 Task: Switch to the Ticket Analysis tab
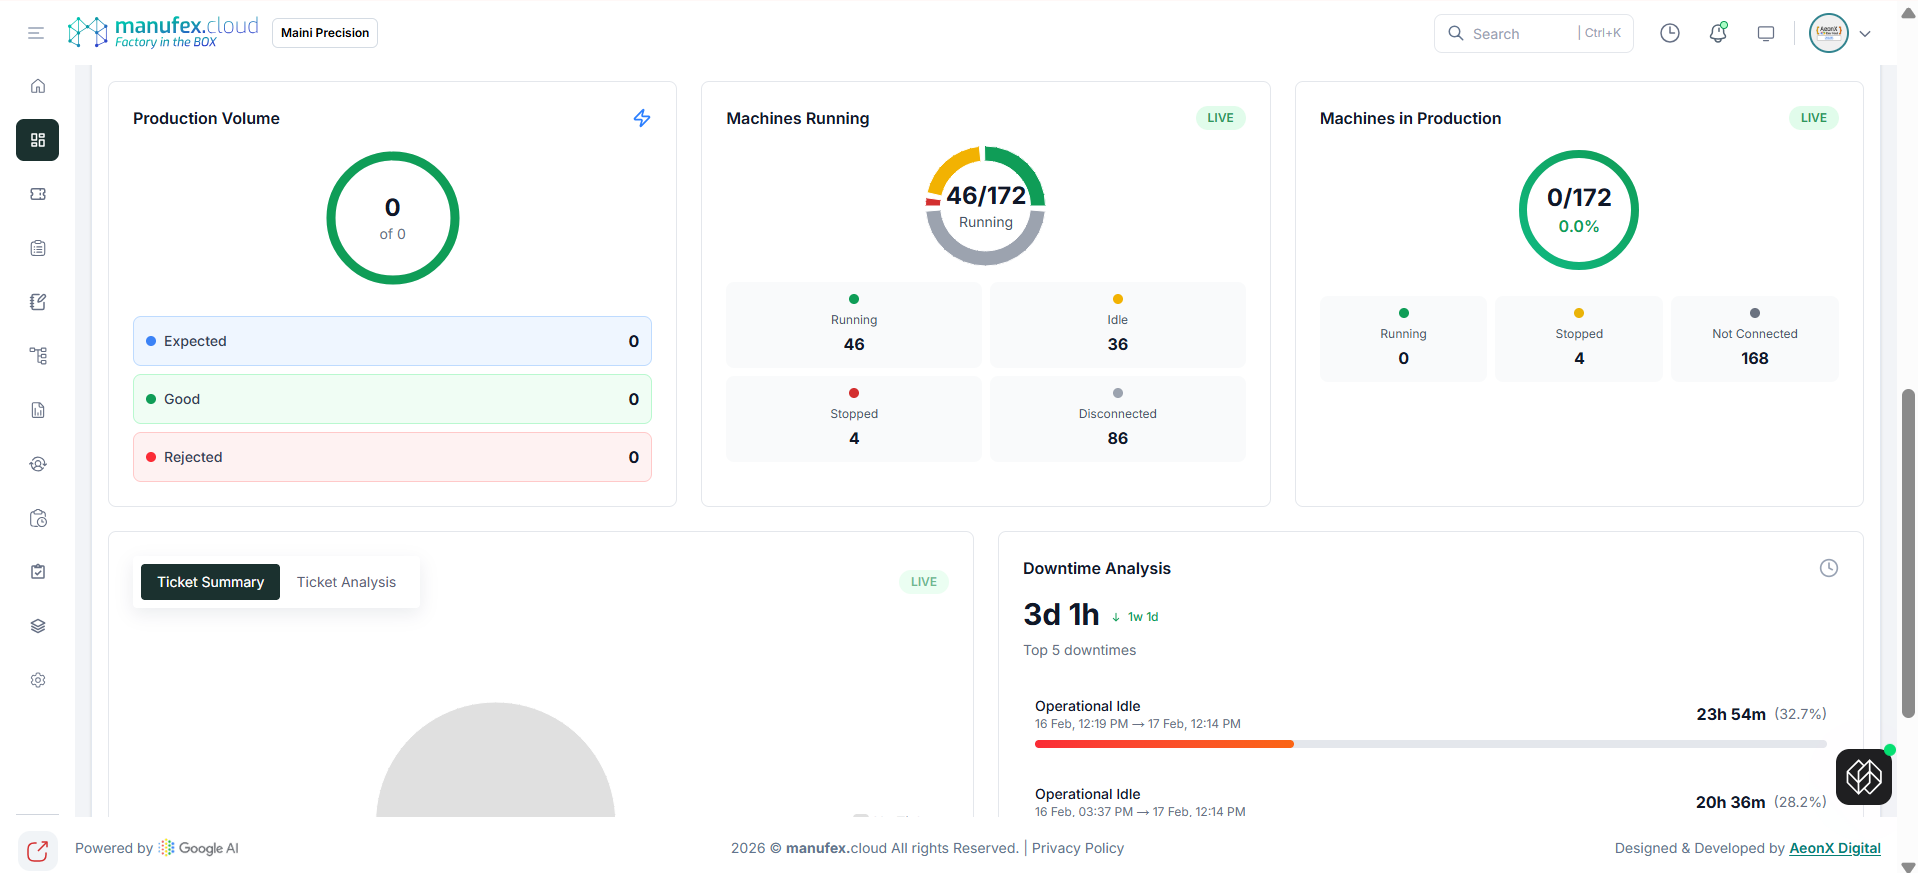[346, 582]
